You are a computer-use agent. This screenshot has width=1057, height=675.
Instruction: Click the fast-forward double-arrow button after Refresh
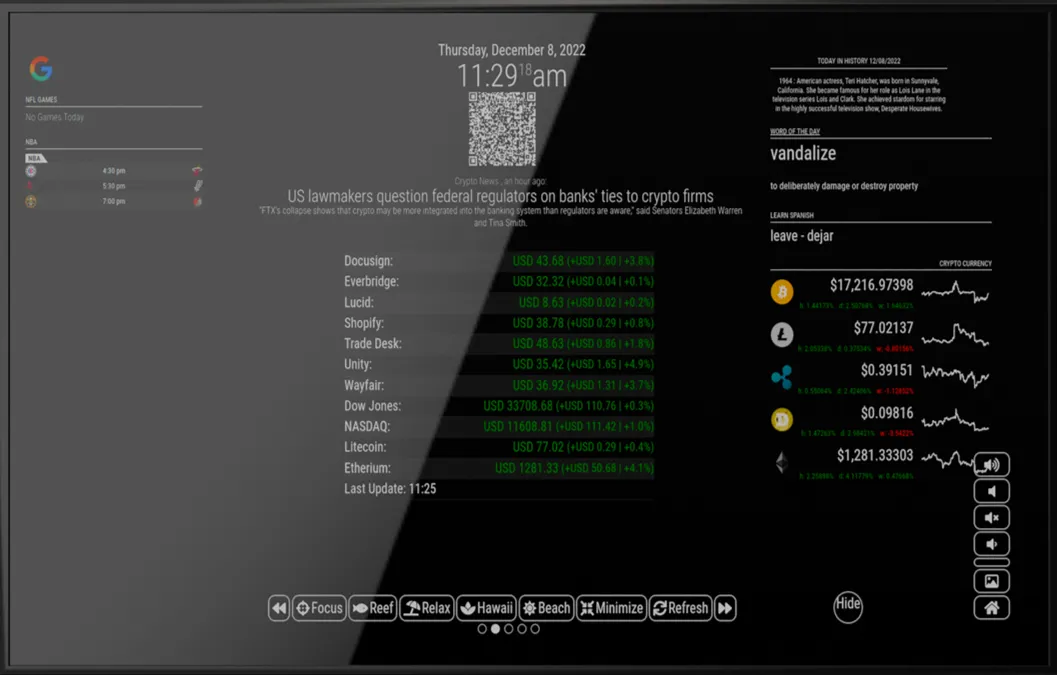725,608
